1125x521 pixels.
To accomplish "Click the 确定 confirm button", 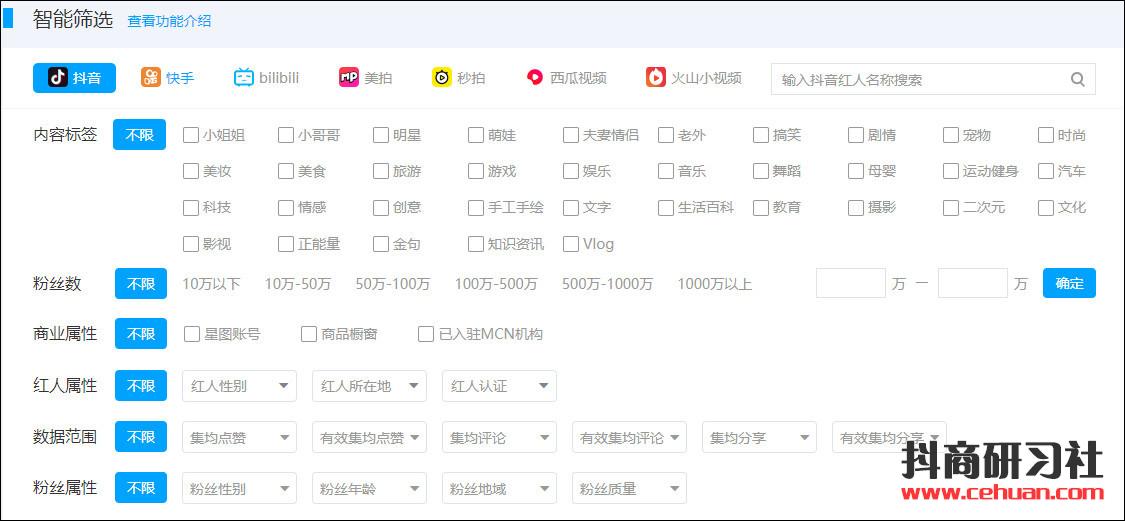I will (1069, 283).
